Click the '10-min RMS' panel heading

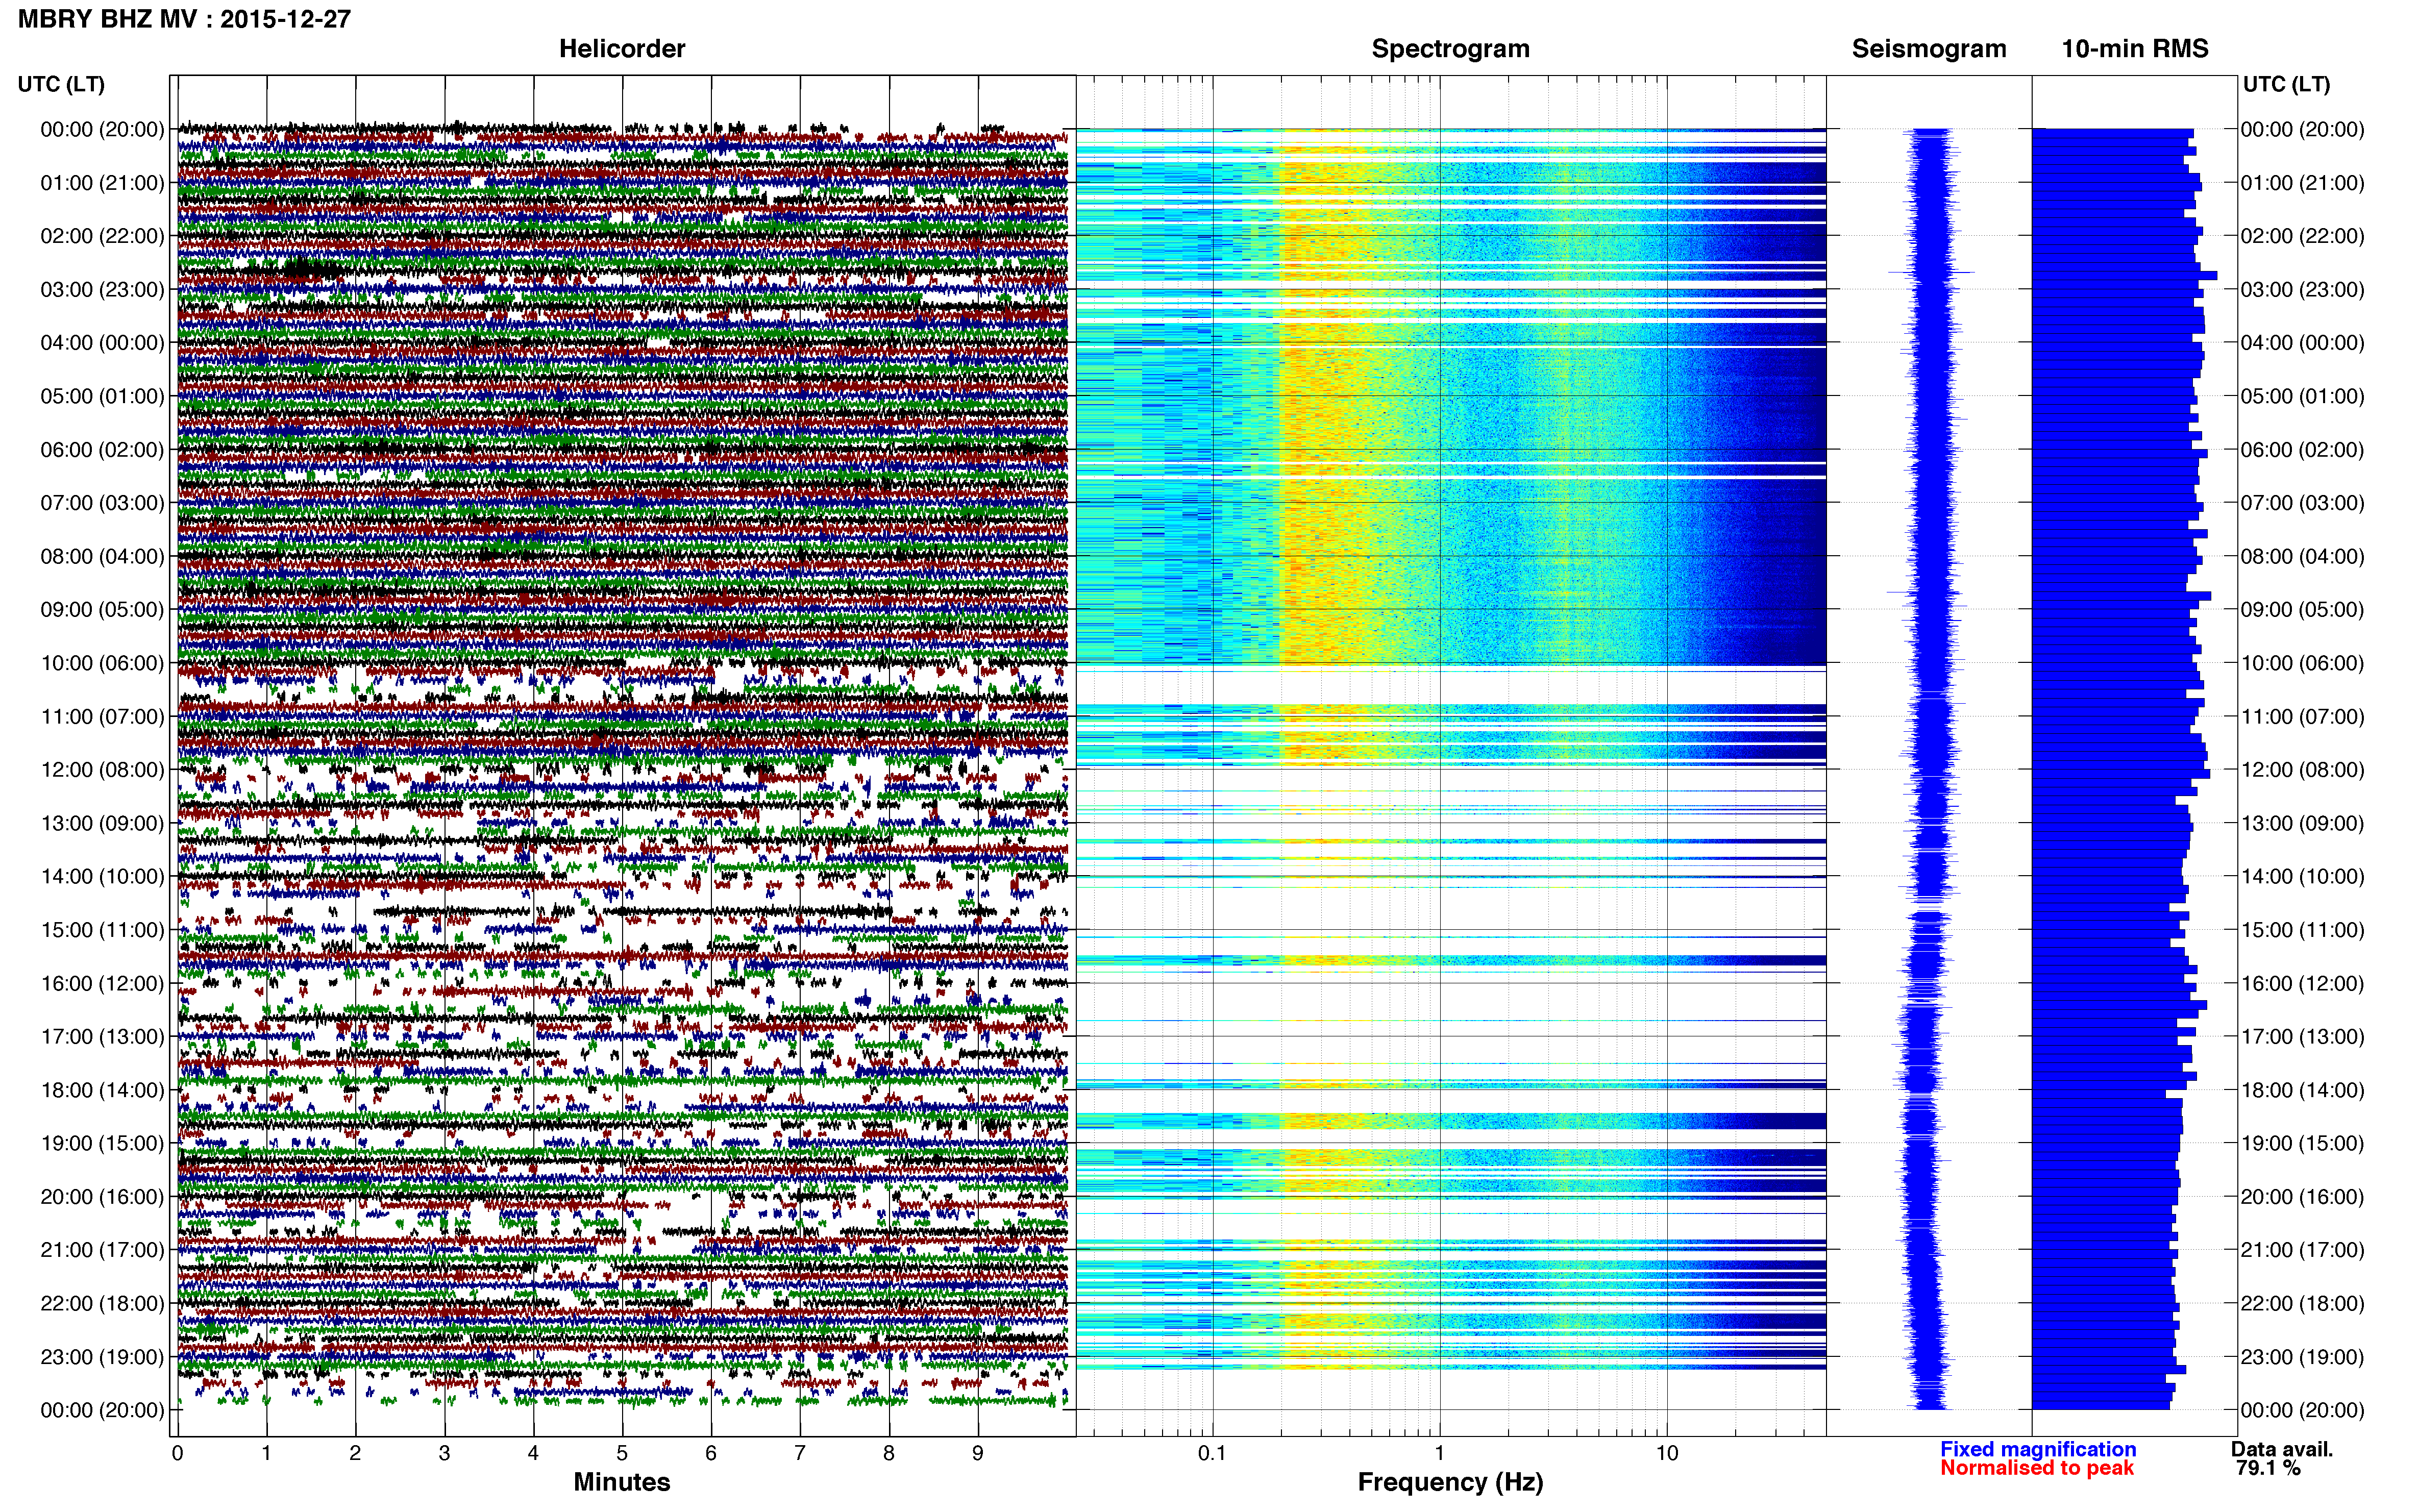2134,49
